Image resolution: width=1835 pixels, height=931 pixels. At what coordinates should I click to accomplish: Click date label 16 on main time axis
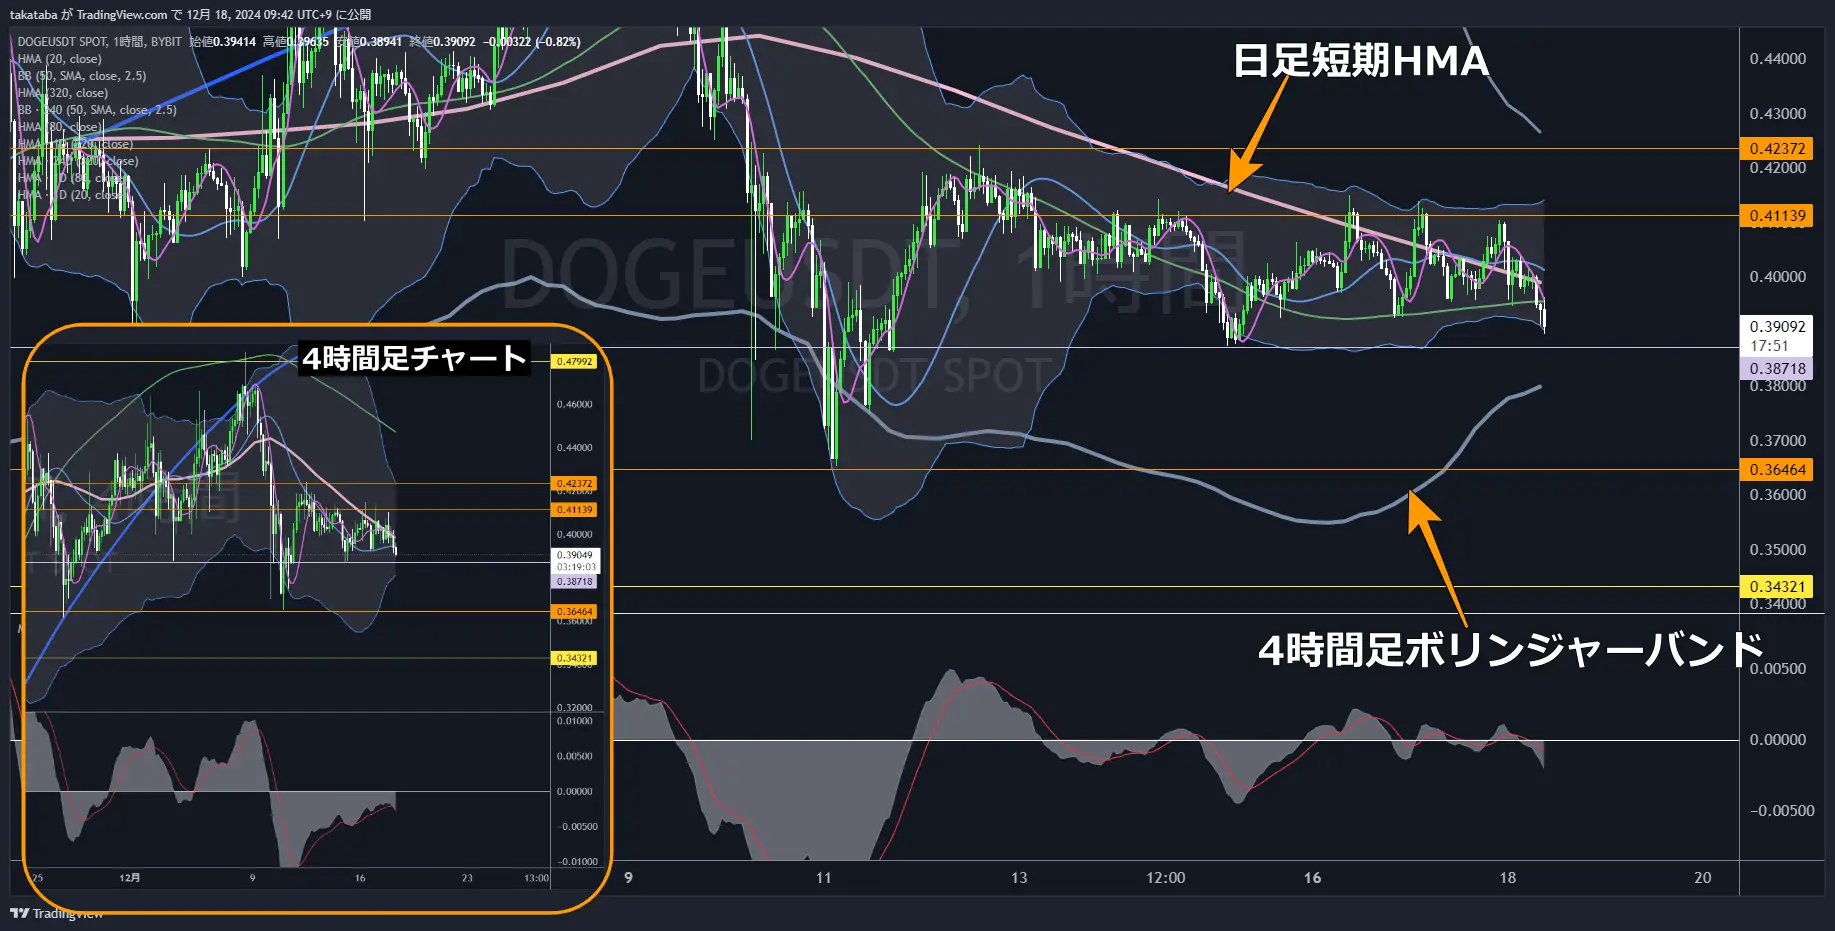(x=1312, y=878)
